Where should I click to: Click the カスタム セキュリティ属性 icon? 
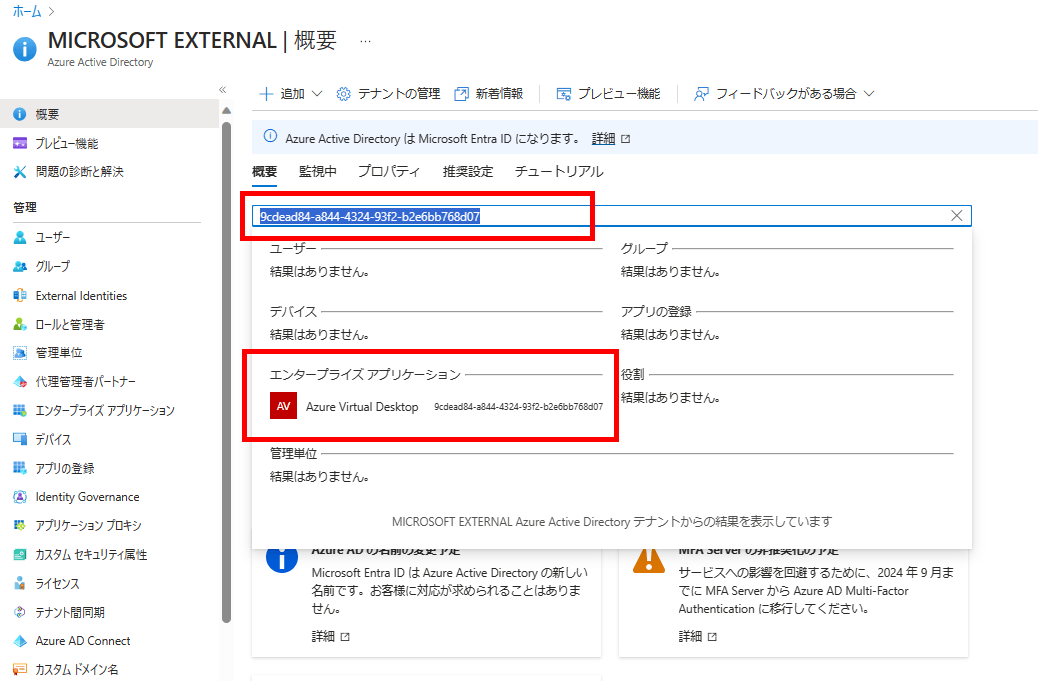pyautogui.click(x=20, y=555)
